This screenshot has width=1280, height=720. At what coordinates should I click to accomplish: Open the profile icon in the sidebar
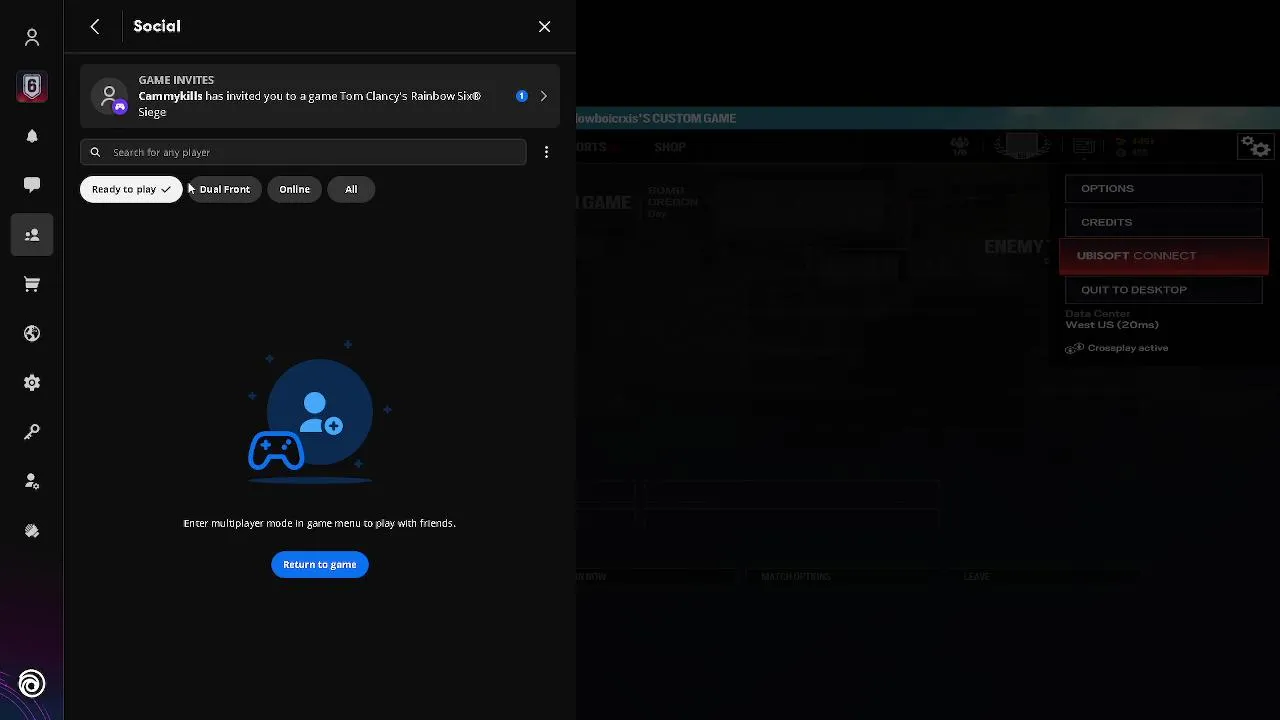click(32, 38)
